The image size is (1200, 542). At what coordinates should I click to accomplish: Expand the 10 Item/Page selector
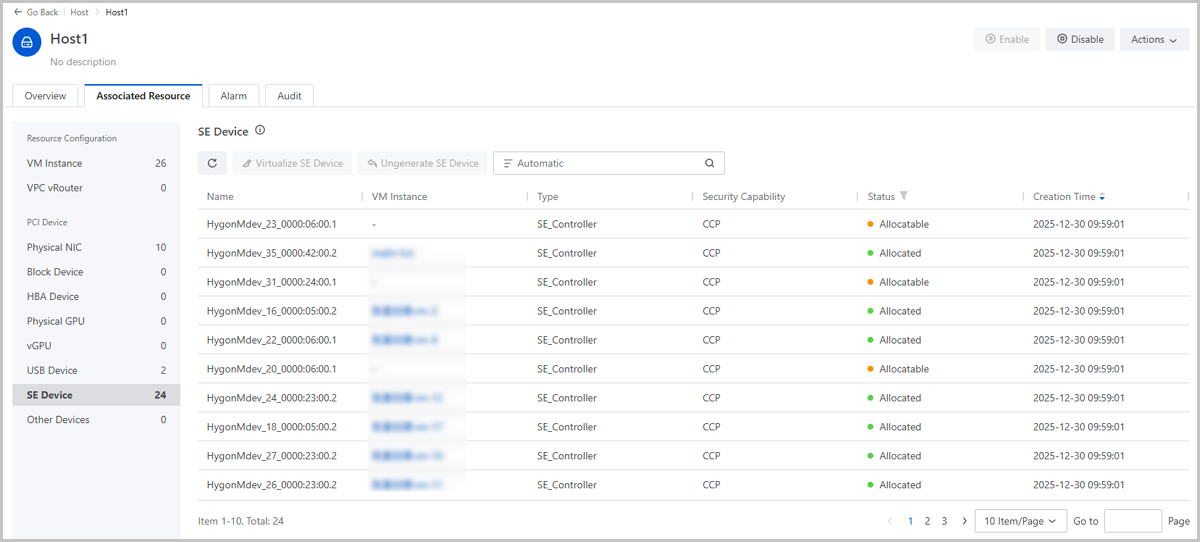click(x=1019, y=521)
